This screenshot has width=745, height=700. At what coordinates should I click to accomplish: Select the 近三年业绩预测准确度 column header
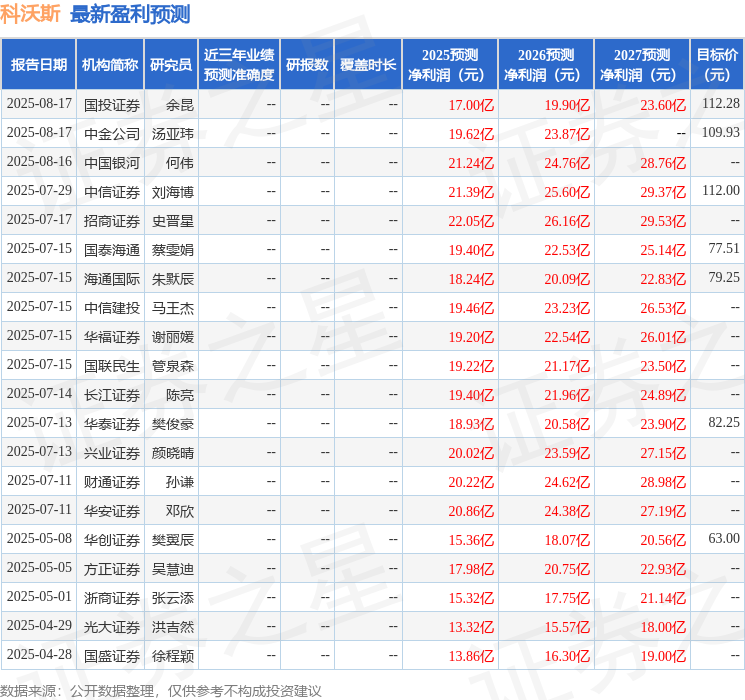(239, 65)
